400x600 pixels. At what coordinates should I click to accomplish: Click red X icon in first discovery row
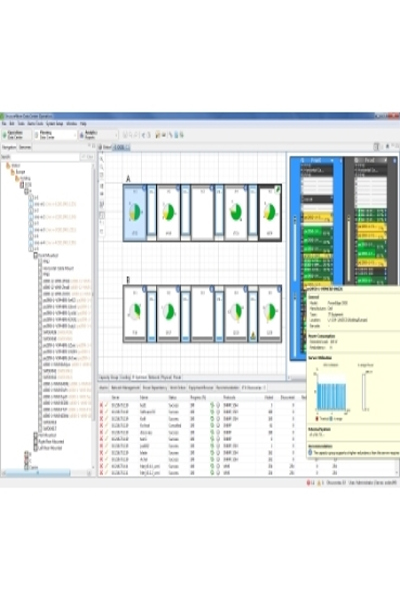(101, 405)
